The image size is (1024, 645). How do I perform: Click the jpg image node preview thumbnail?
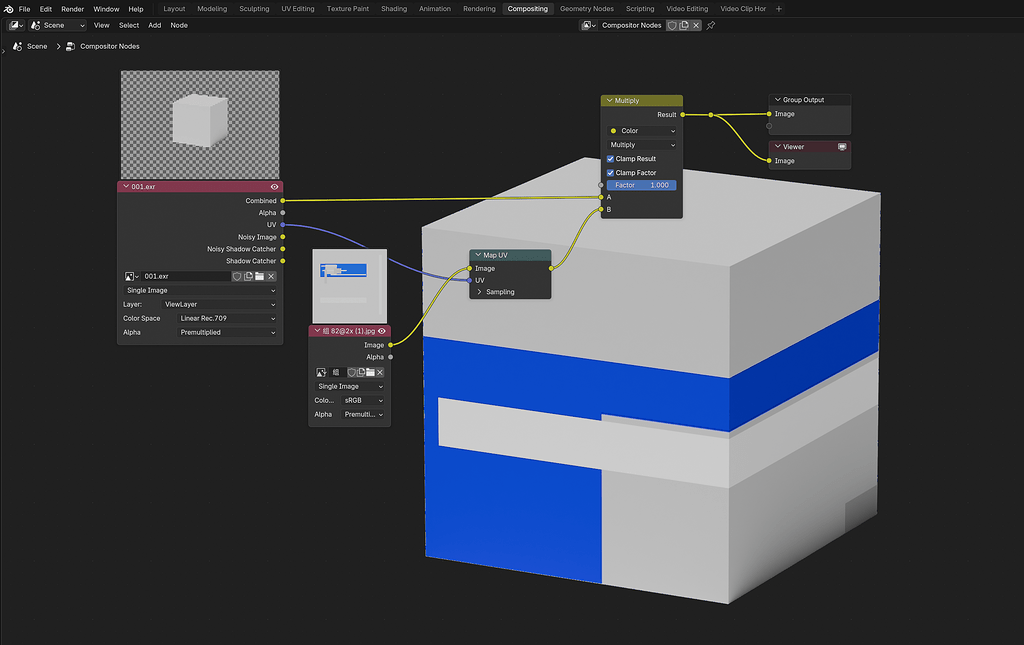pos(349,286)
